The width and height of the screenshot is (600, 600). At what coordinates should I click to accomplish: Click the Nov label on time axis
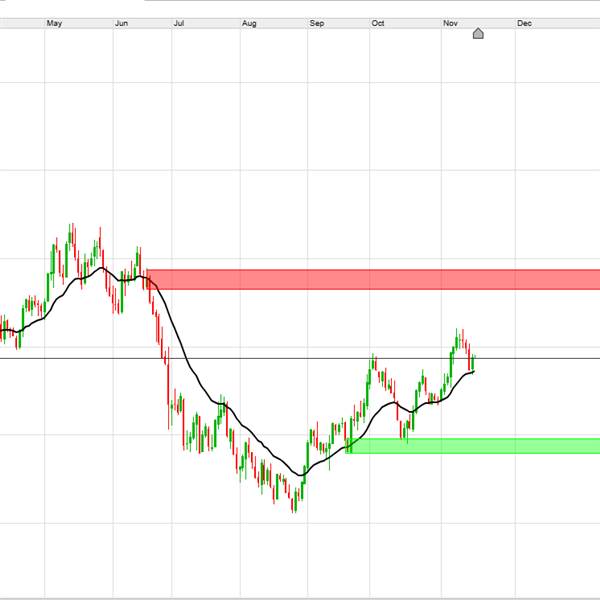coord(450,23)
